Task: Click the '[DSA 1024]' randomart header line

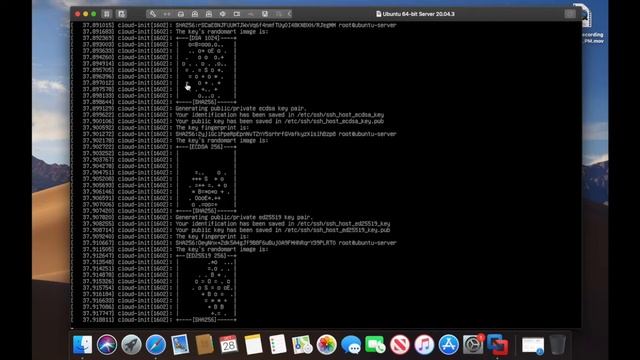Action: coord(206,38)
